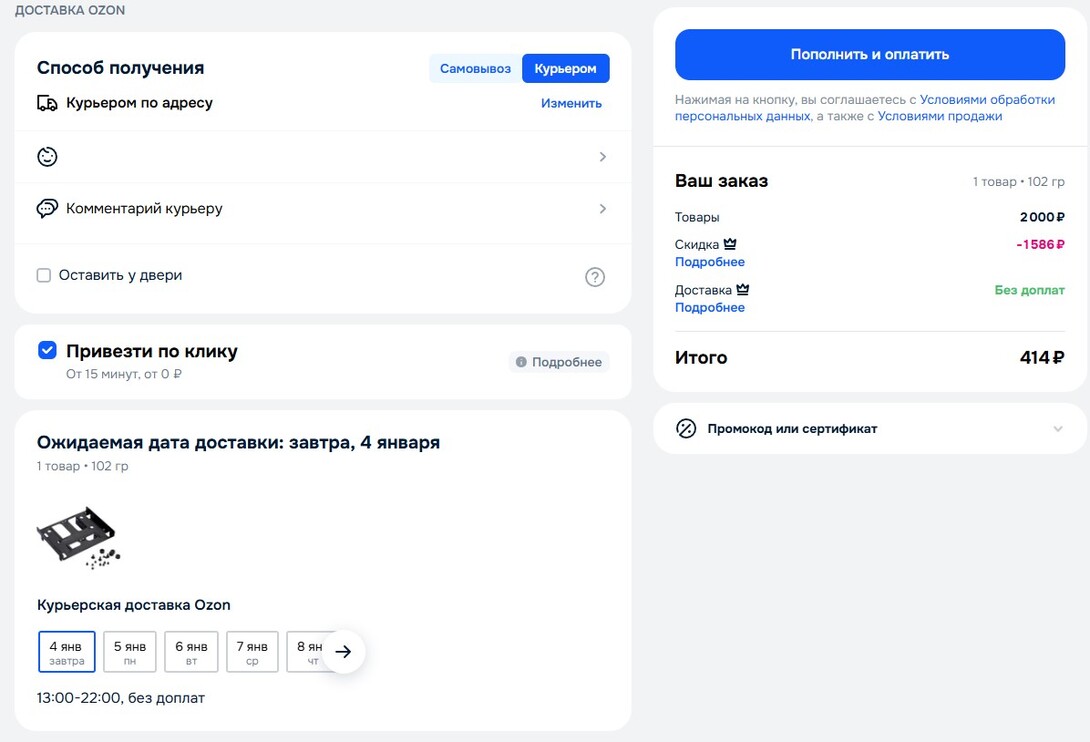Click the percent promo code icon

pyautogui.click(x=686, y=428)
